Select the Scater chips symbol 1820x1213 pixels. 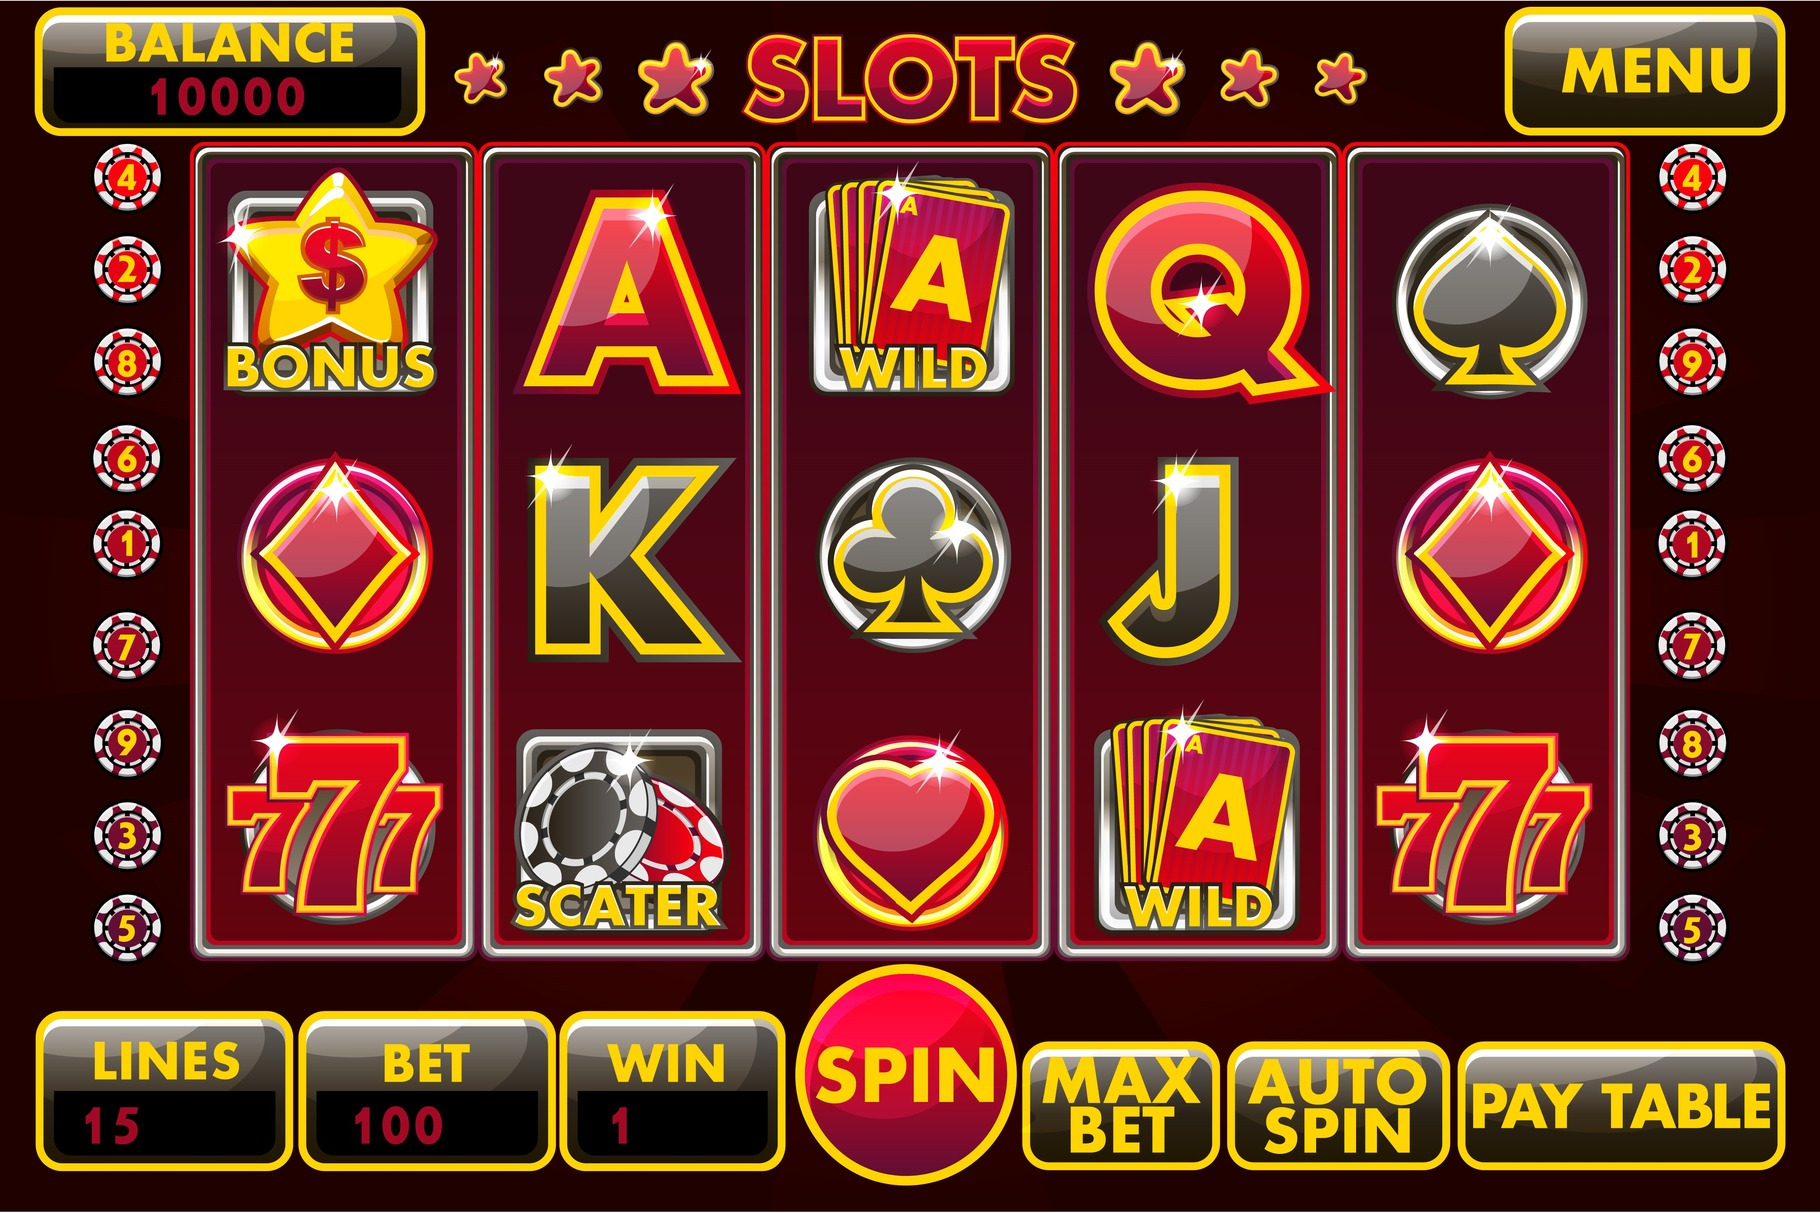tap(620, 832)
